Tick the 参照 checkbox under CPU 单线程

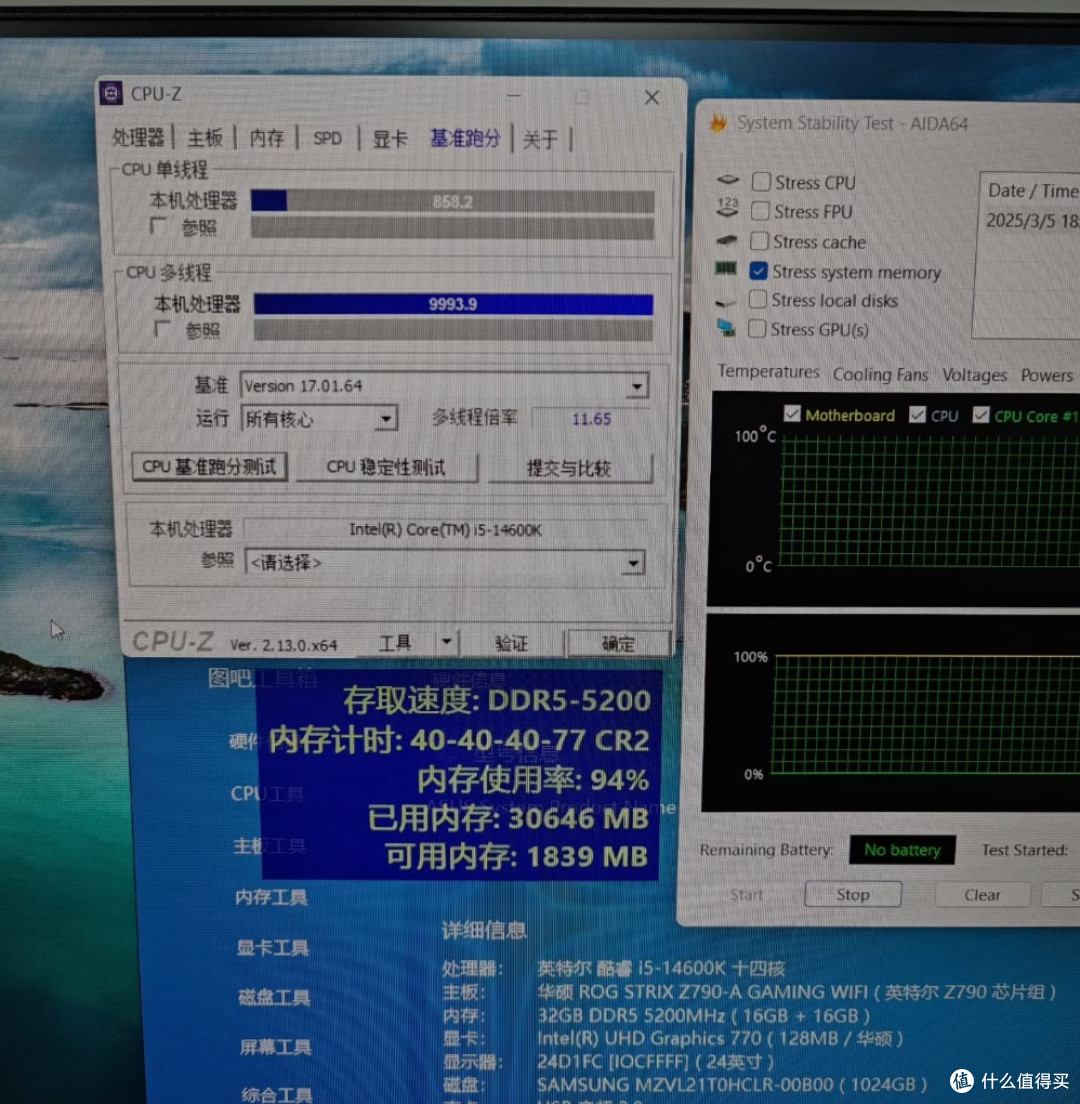click(x=158, y=226)
